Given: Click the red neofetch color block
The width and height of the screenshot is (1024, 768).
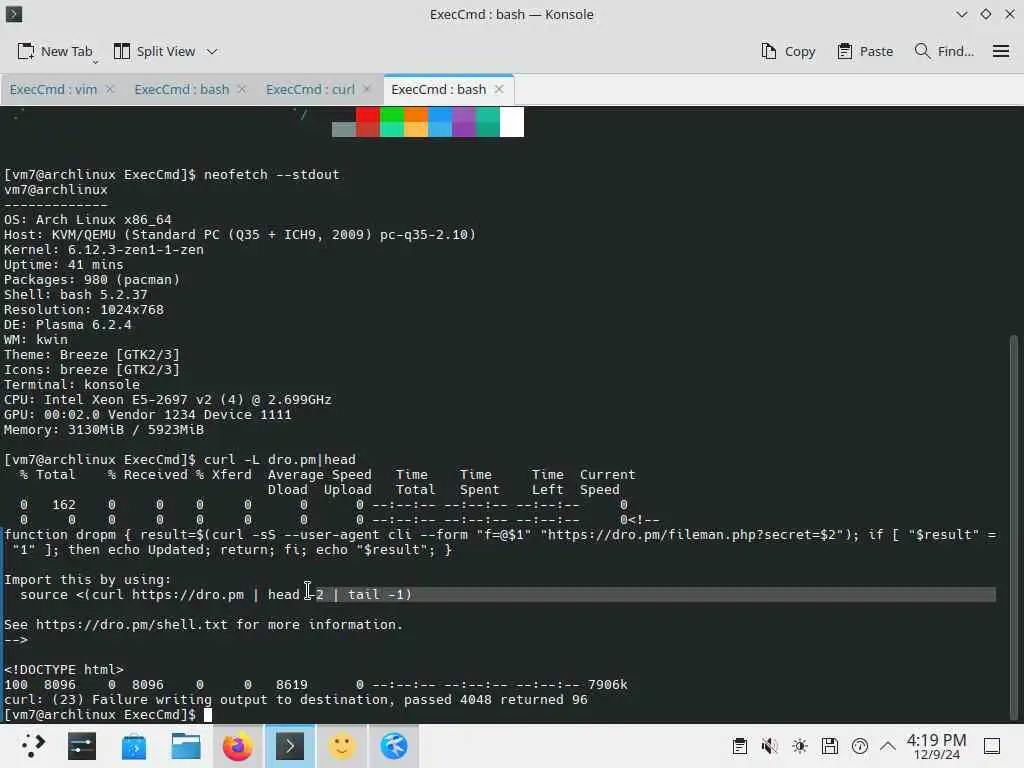Looking at the screenshot, I should pos(368,122).
